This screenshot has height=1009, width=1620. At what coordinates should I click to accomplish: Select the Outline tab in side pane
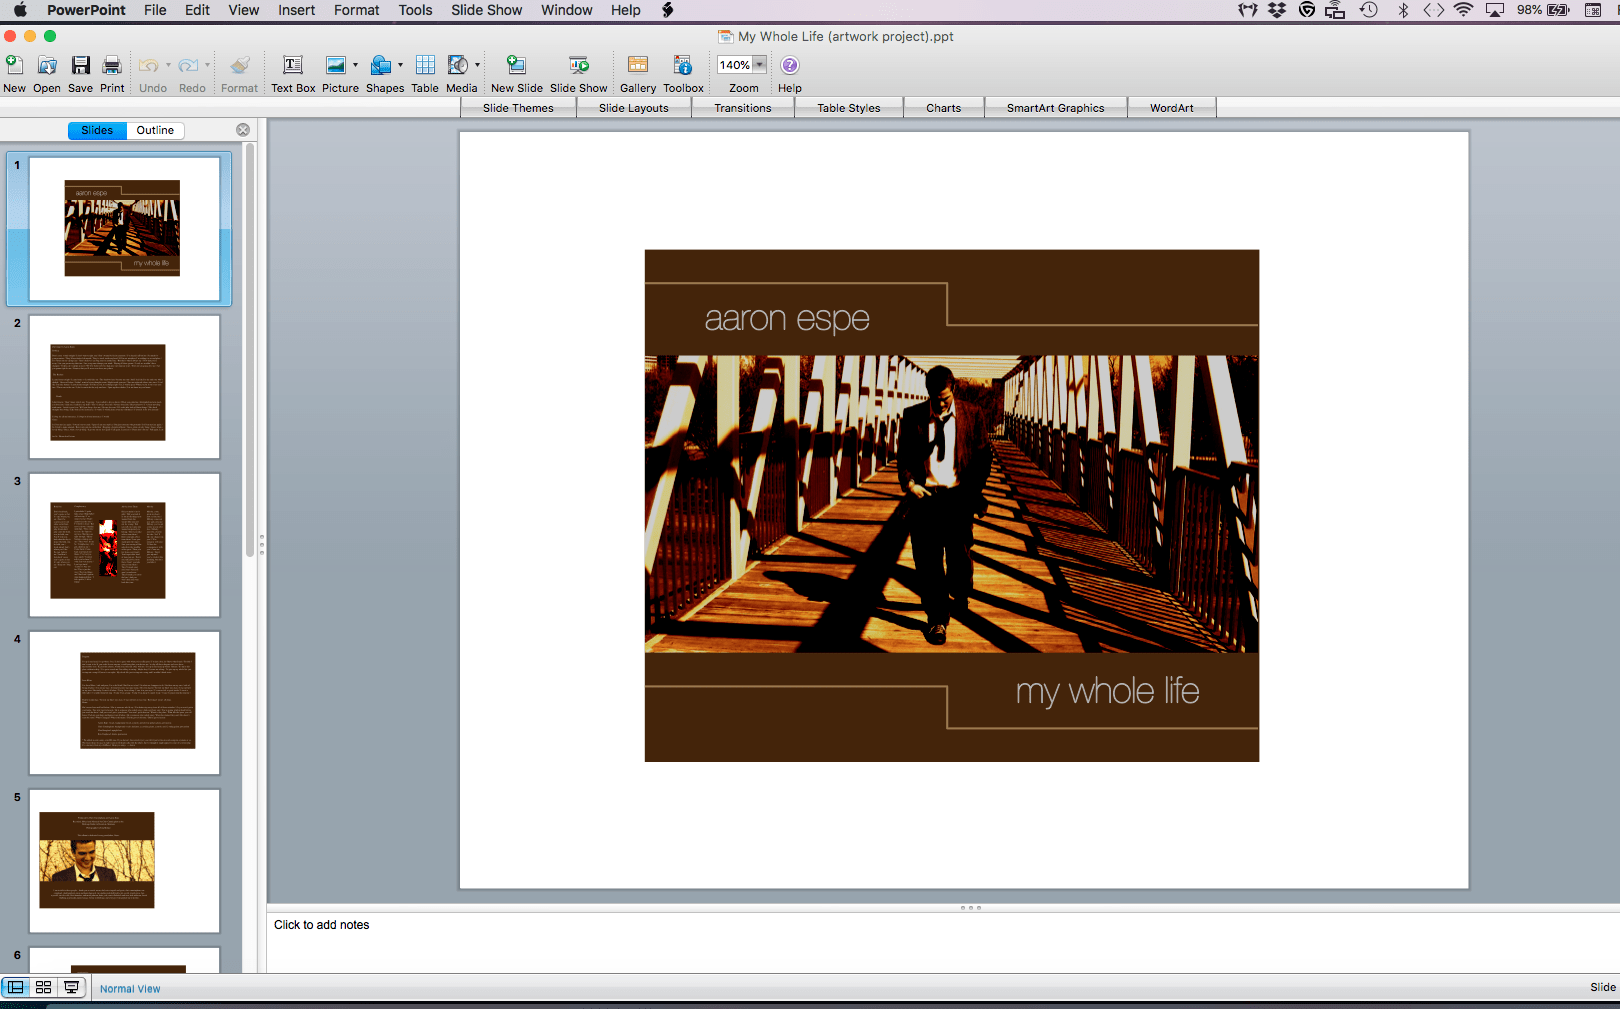(155, 130)
